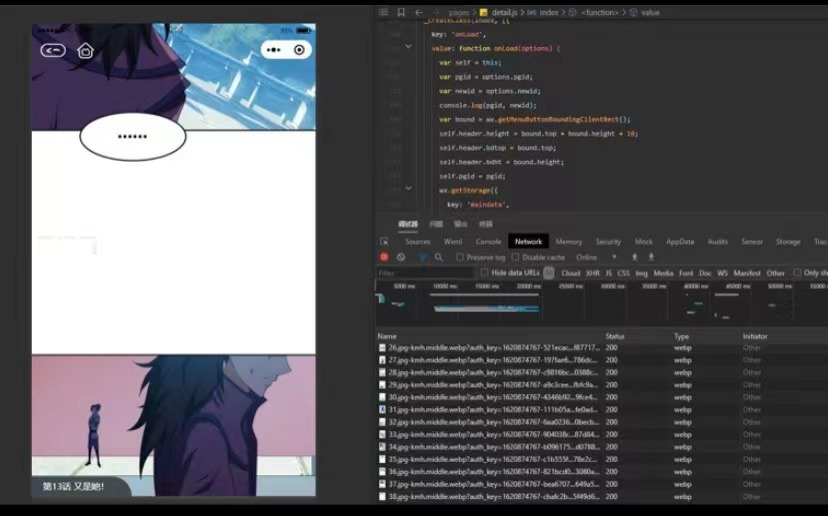
Task: Switch to the Wxml tab
Action: [453, 241]
